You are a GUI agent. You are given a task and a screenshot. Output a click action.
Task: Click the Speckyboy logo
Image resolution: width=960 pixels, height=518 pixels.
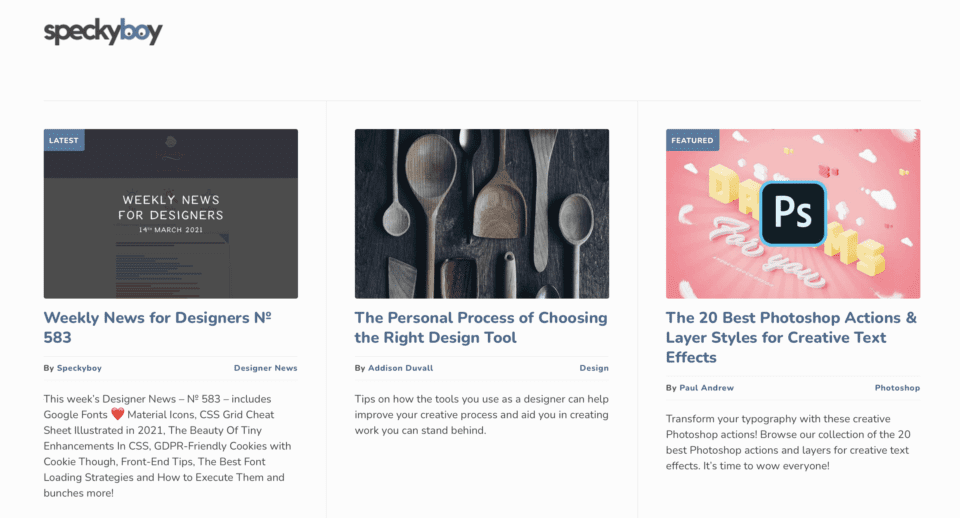pyautogui.click(x=103, y=32)
